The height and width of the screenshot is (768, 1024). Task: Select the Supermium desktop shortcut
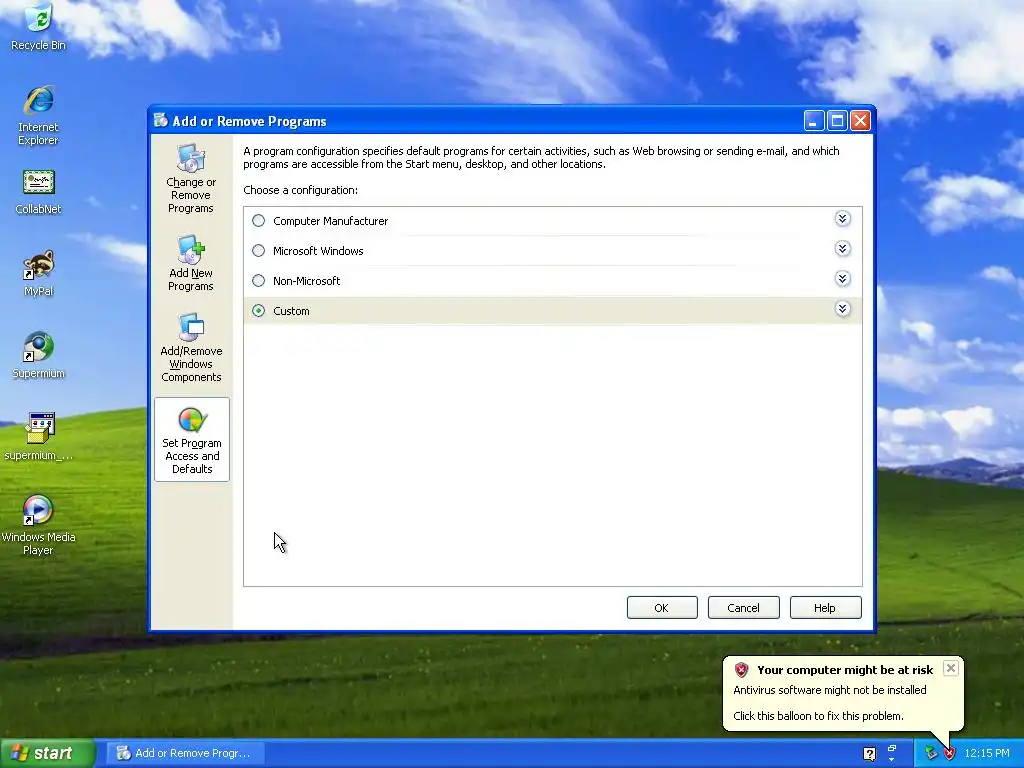point(39,356)
